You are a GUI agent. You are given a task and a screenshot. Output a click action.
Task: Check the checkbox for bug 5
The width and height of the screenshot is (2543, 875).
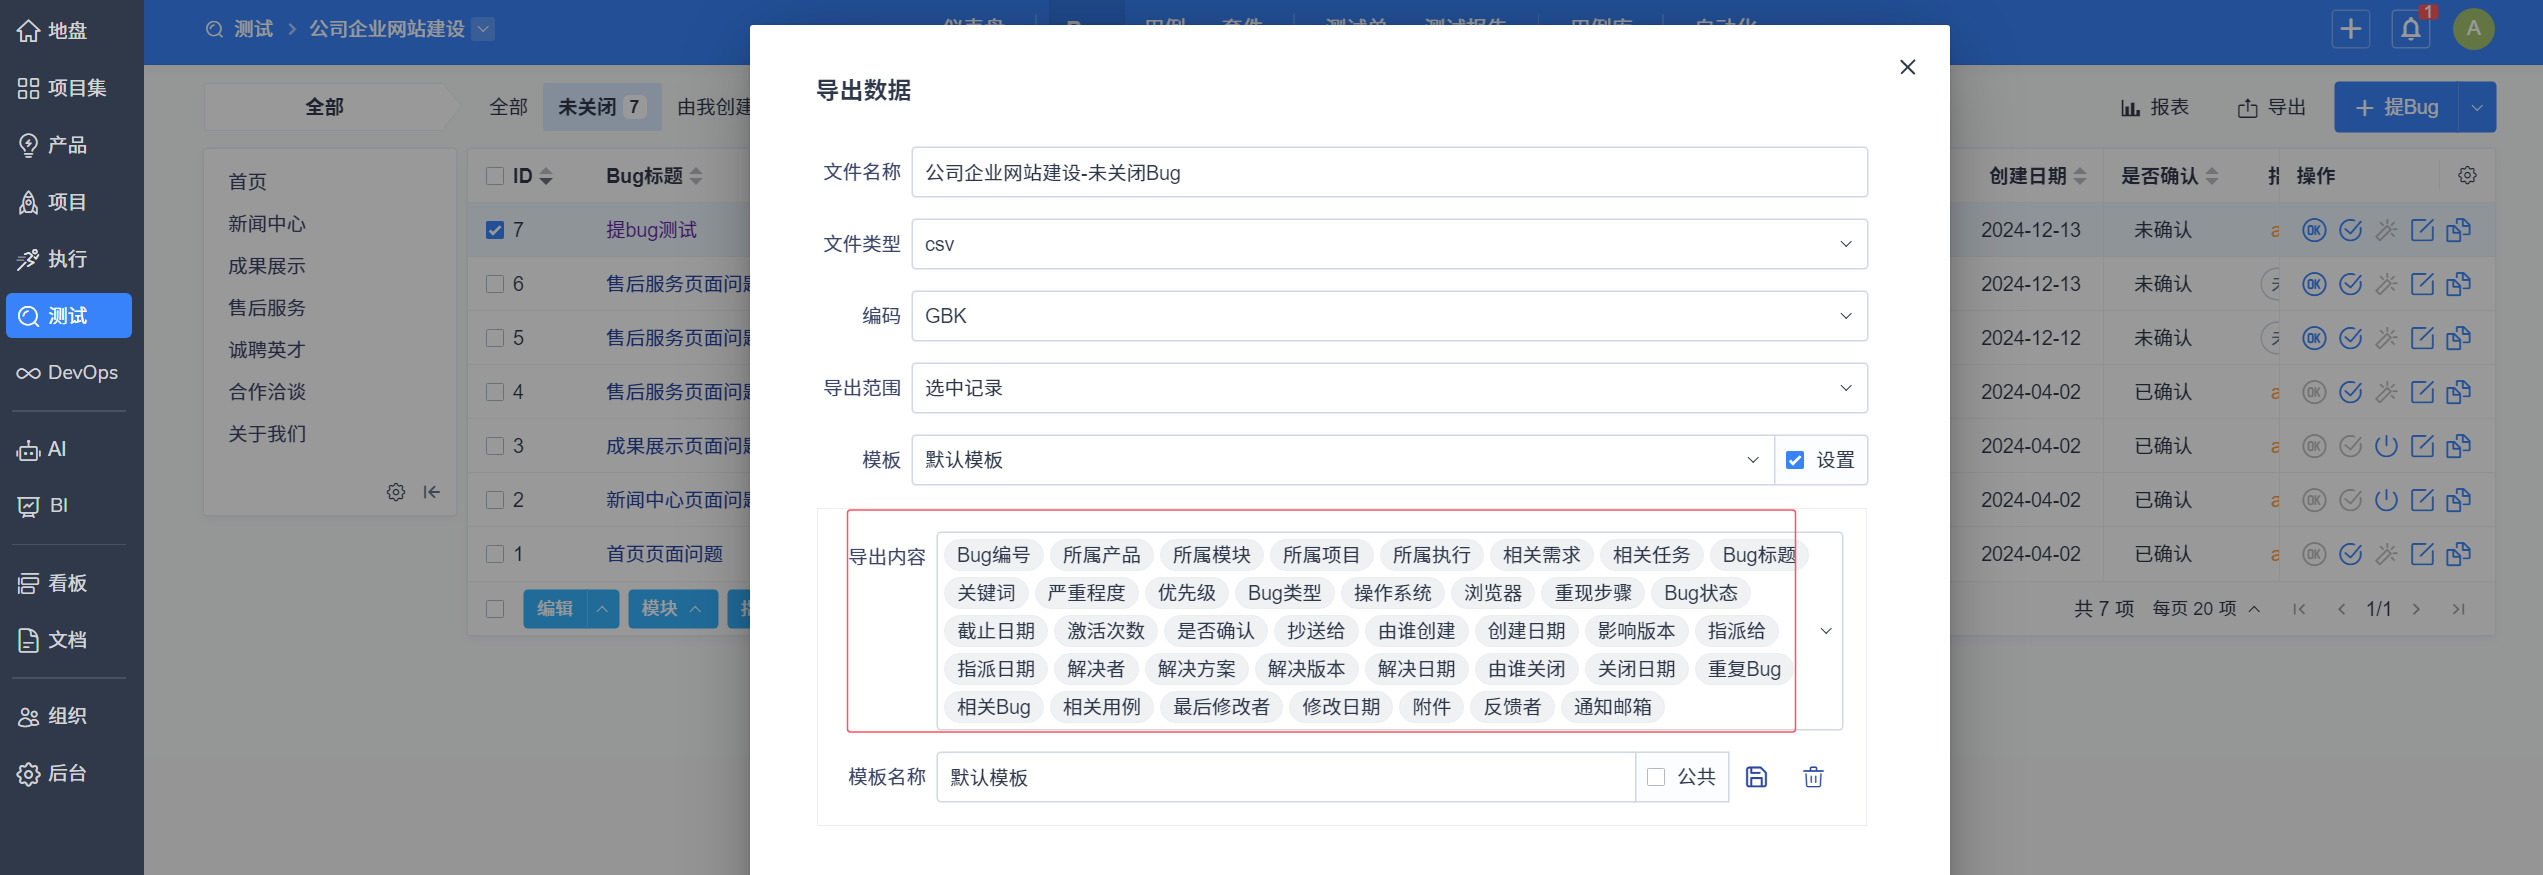point(495,338)
